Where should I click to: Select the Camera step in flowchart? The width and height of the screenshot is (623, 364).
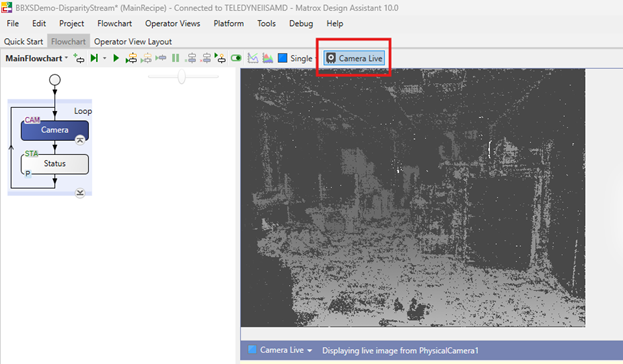(55, 130)
